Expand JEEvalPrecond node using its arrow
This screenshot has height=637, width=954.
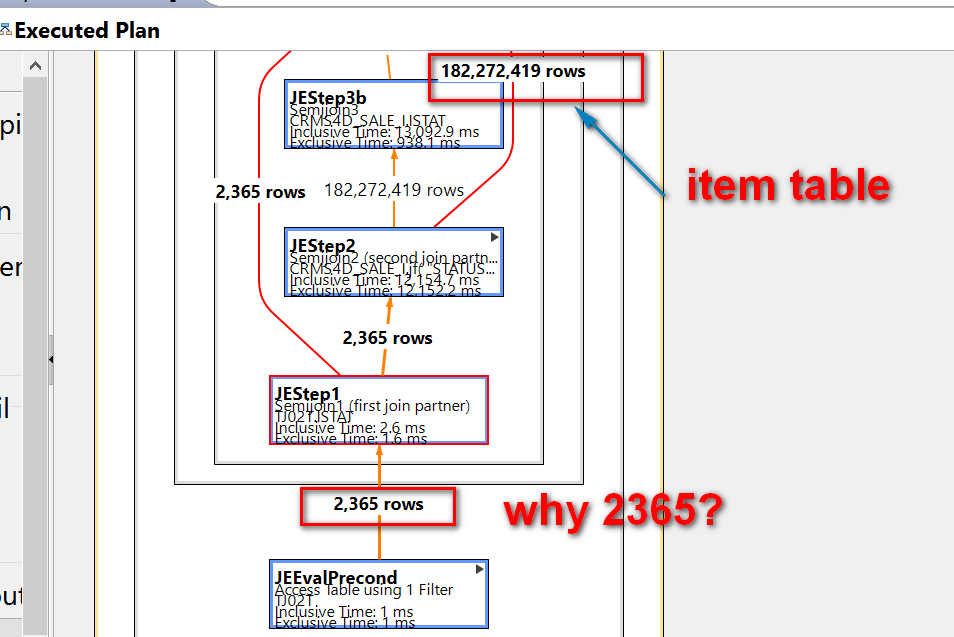pyautogui.click(x=479, y=569)
